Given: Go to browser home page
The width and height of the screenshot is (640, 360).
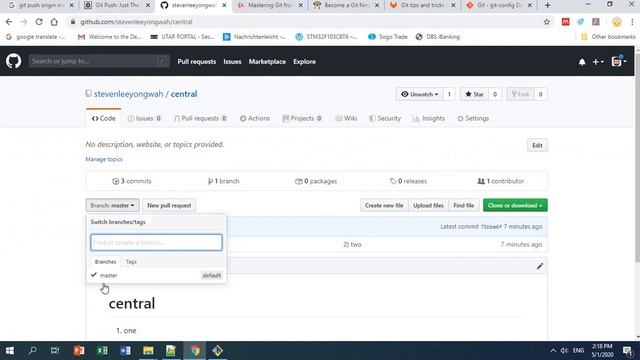Looking at the screenshot, I should [x=54, y=22].
